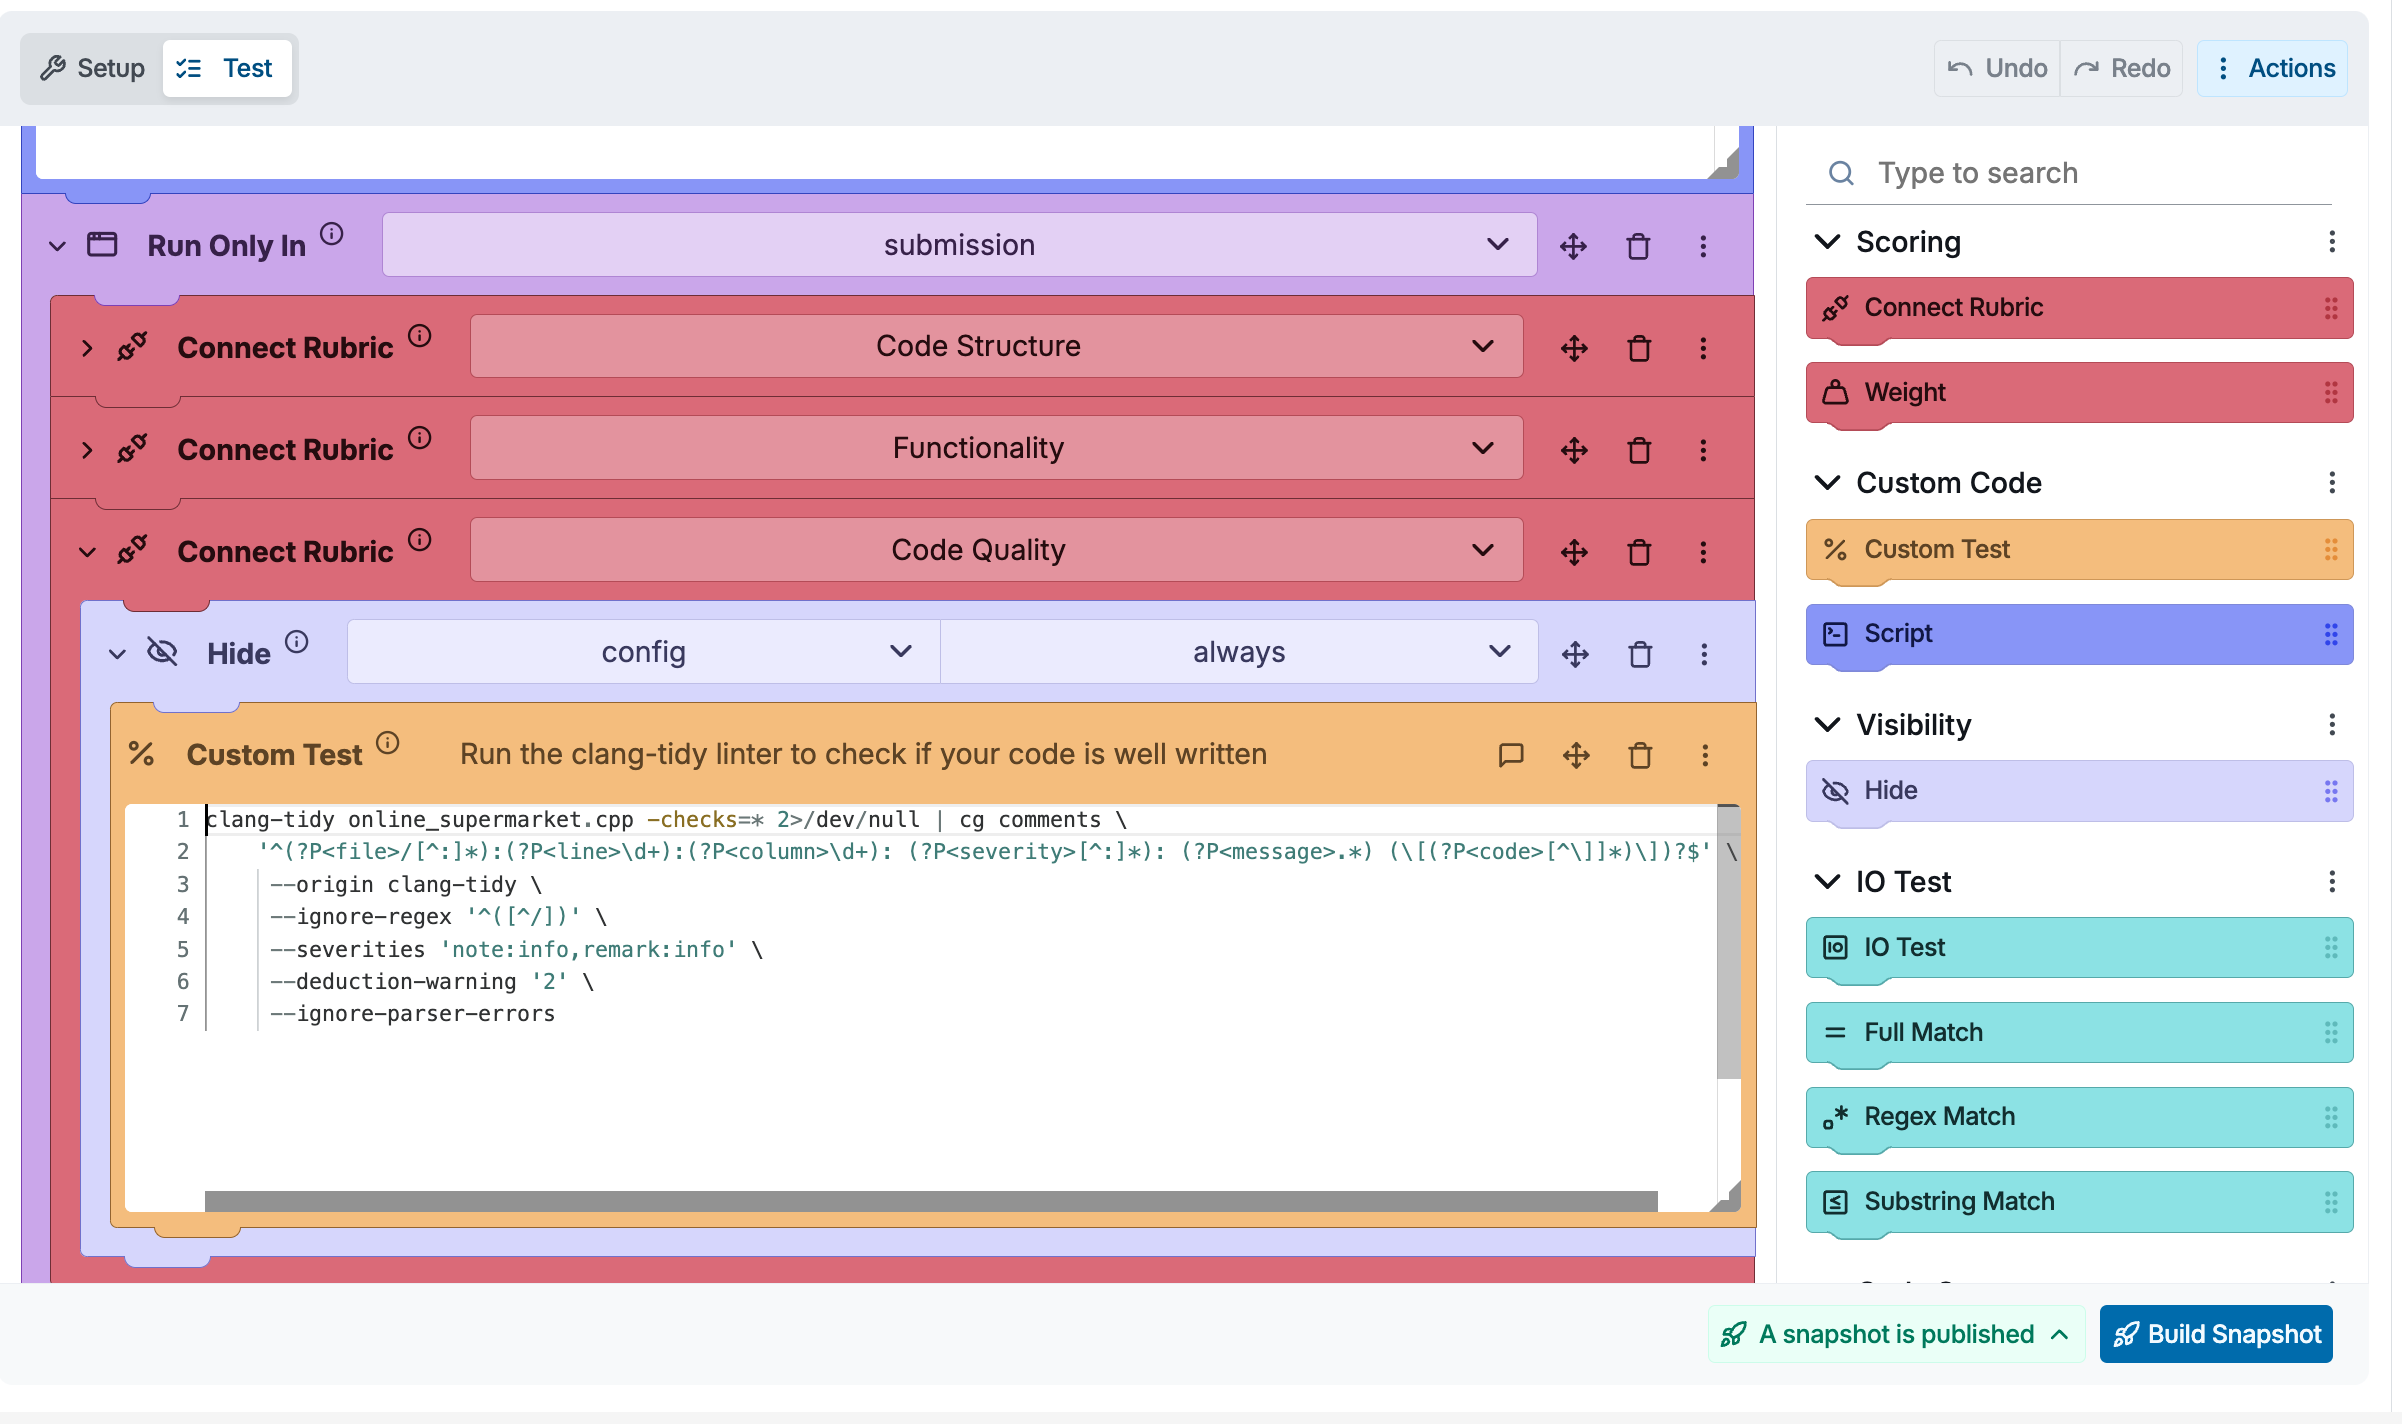Switch to the Setup tab
The image size is (2402, 1424).
tap(93, 68)
